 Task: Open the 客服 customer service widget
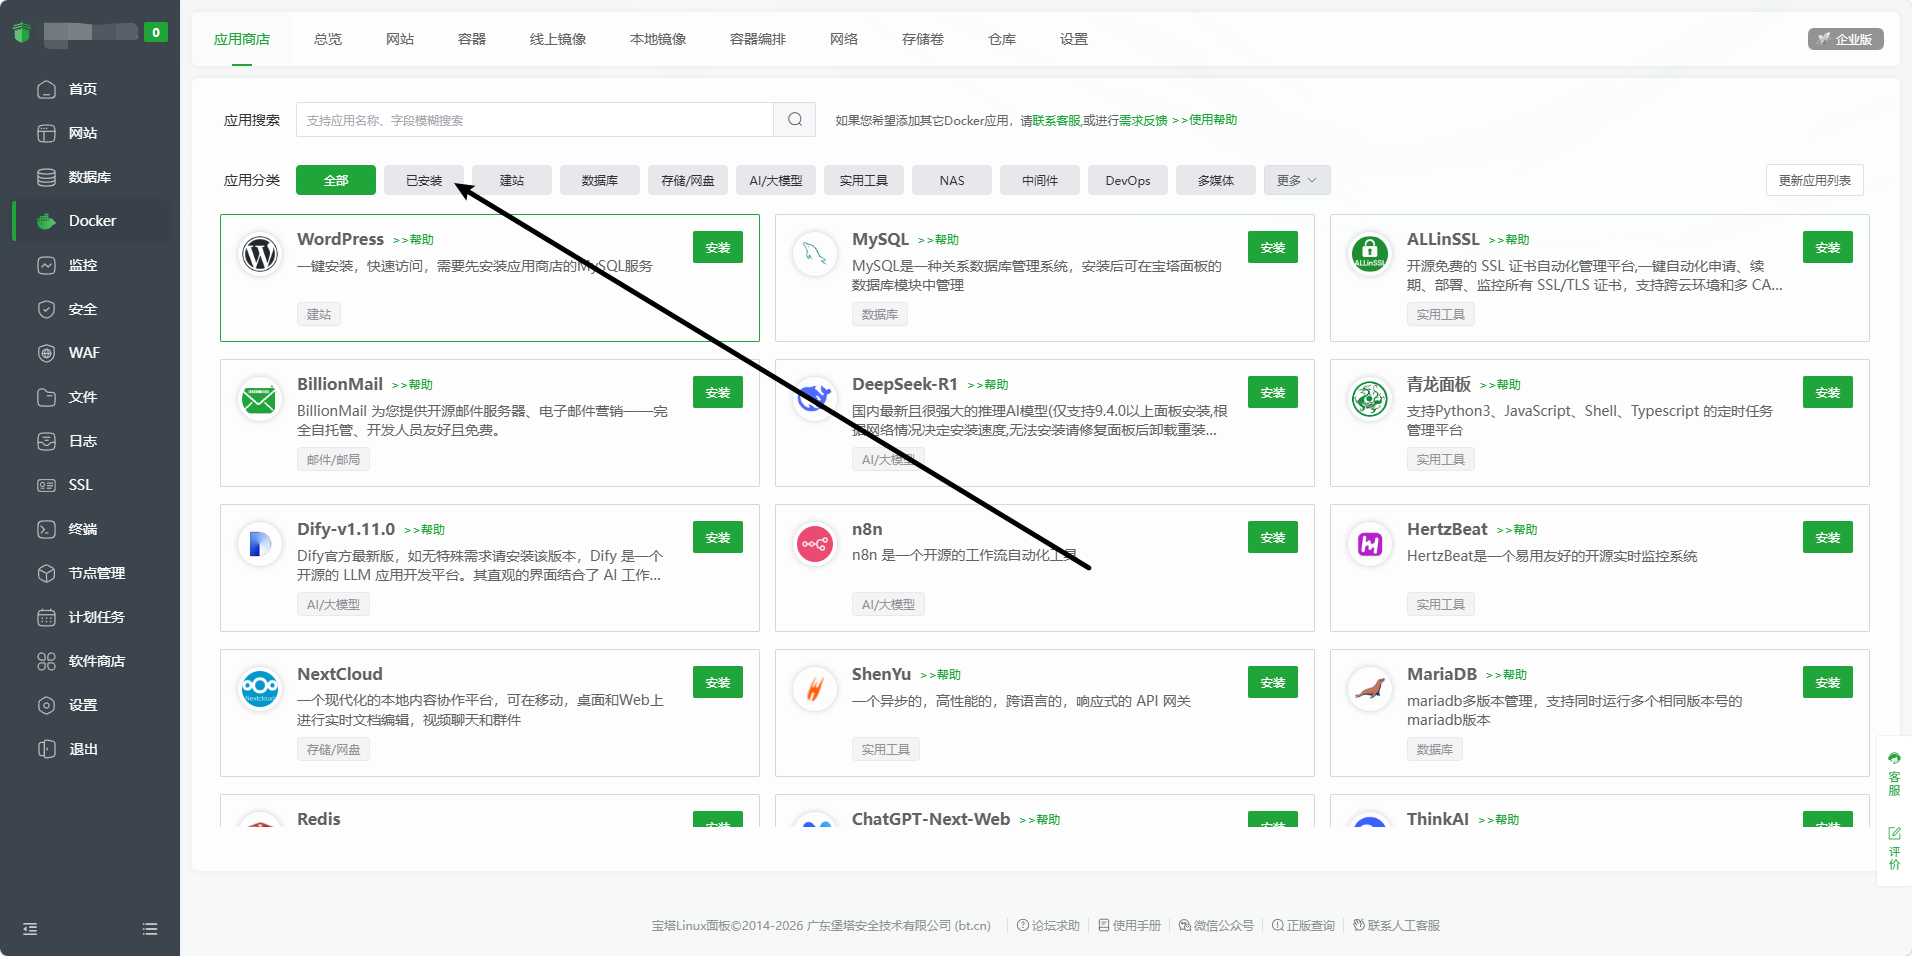1894,773
